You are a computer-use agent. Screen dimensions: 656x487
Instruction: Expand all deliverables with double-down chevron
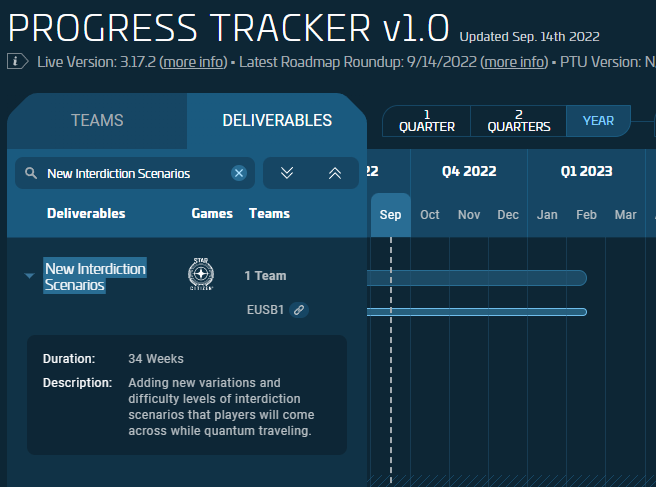point(287,173)
